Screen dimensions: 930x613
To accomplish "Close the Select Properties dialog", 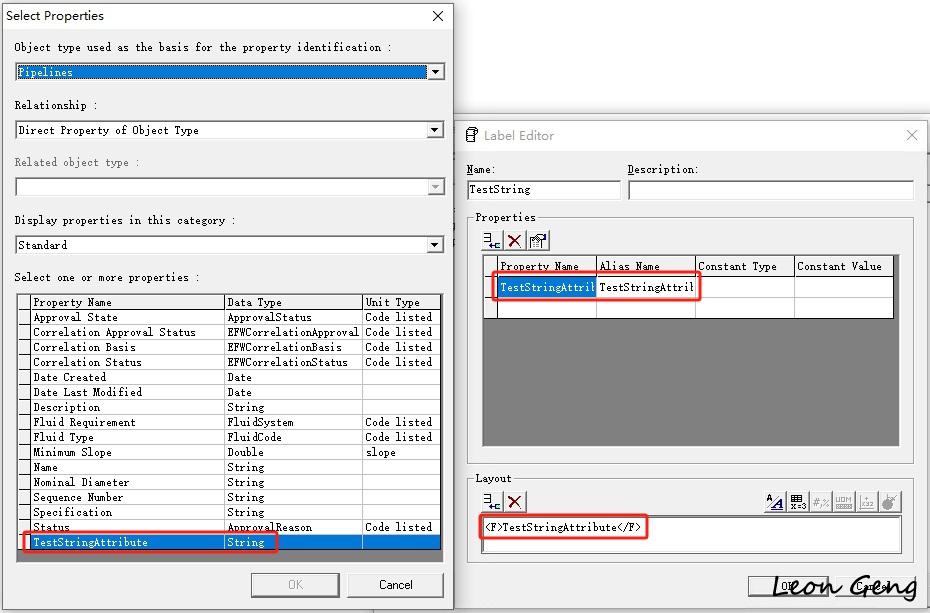I will pos(438,16).
